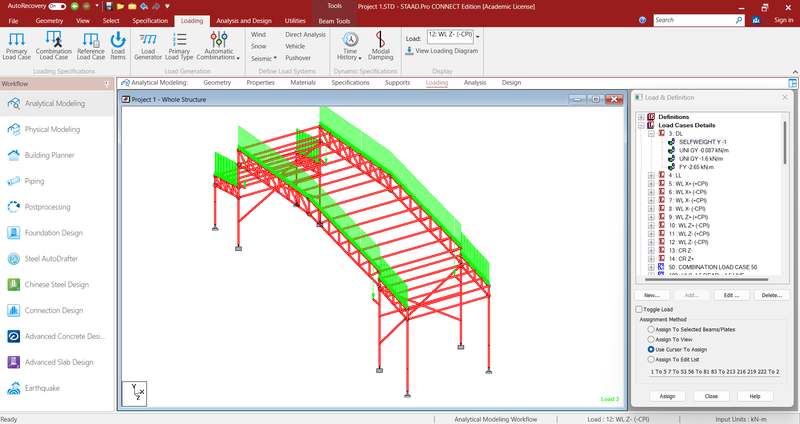
Task: Click the undo arrow icon
Action: pos(144,7)
